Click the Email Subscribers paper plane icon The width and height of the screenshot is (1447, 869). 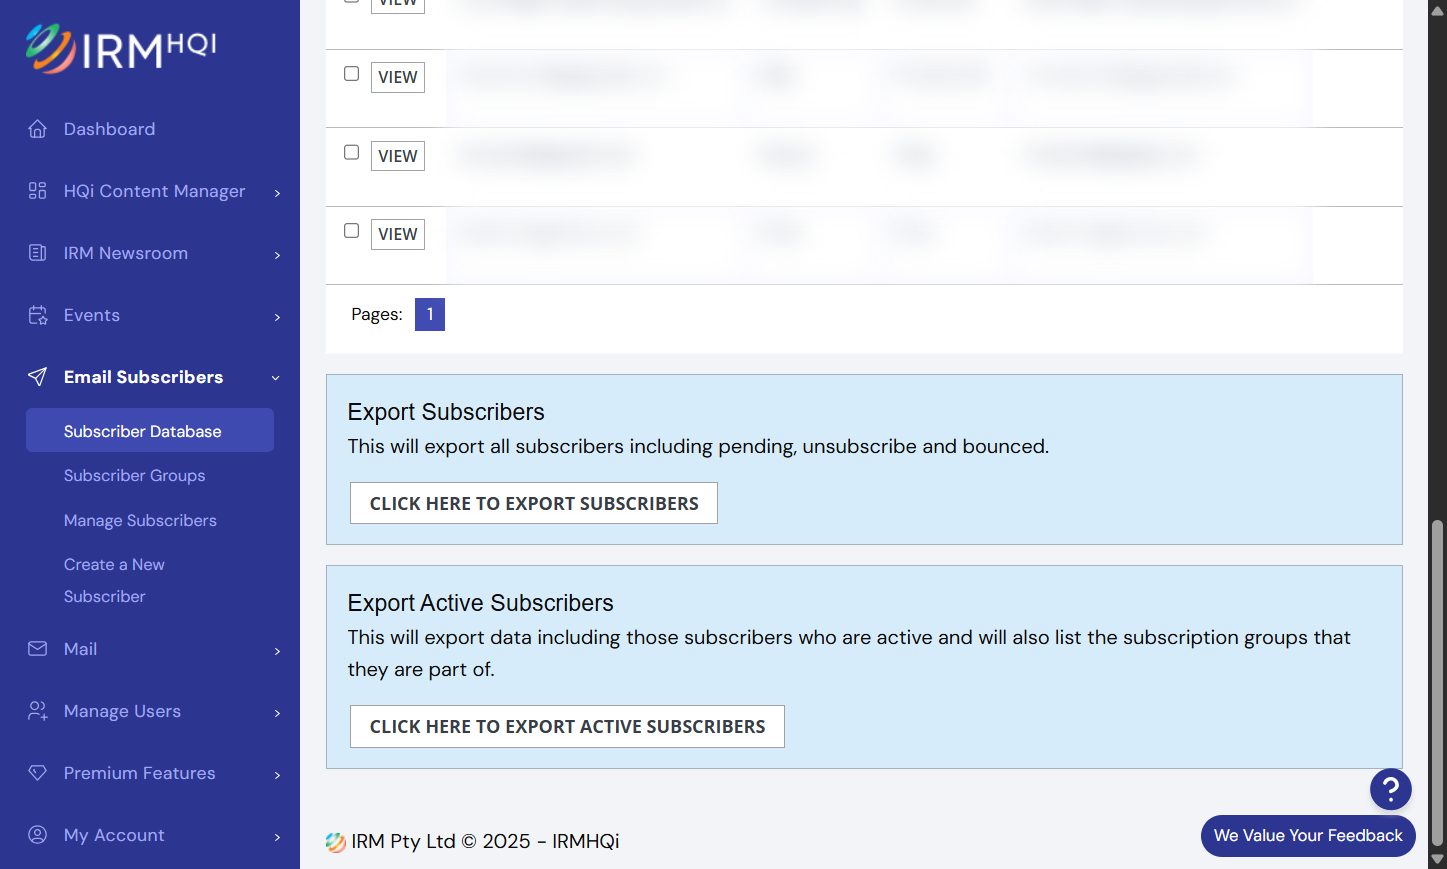pos(38,377)
